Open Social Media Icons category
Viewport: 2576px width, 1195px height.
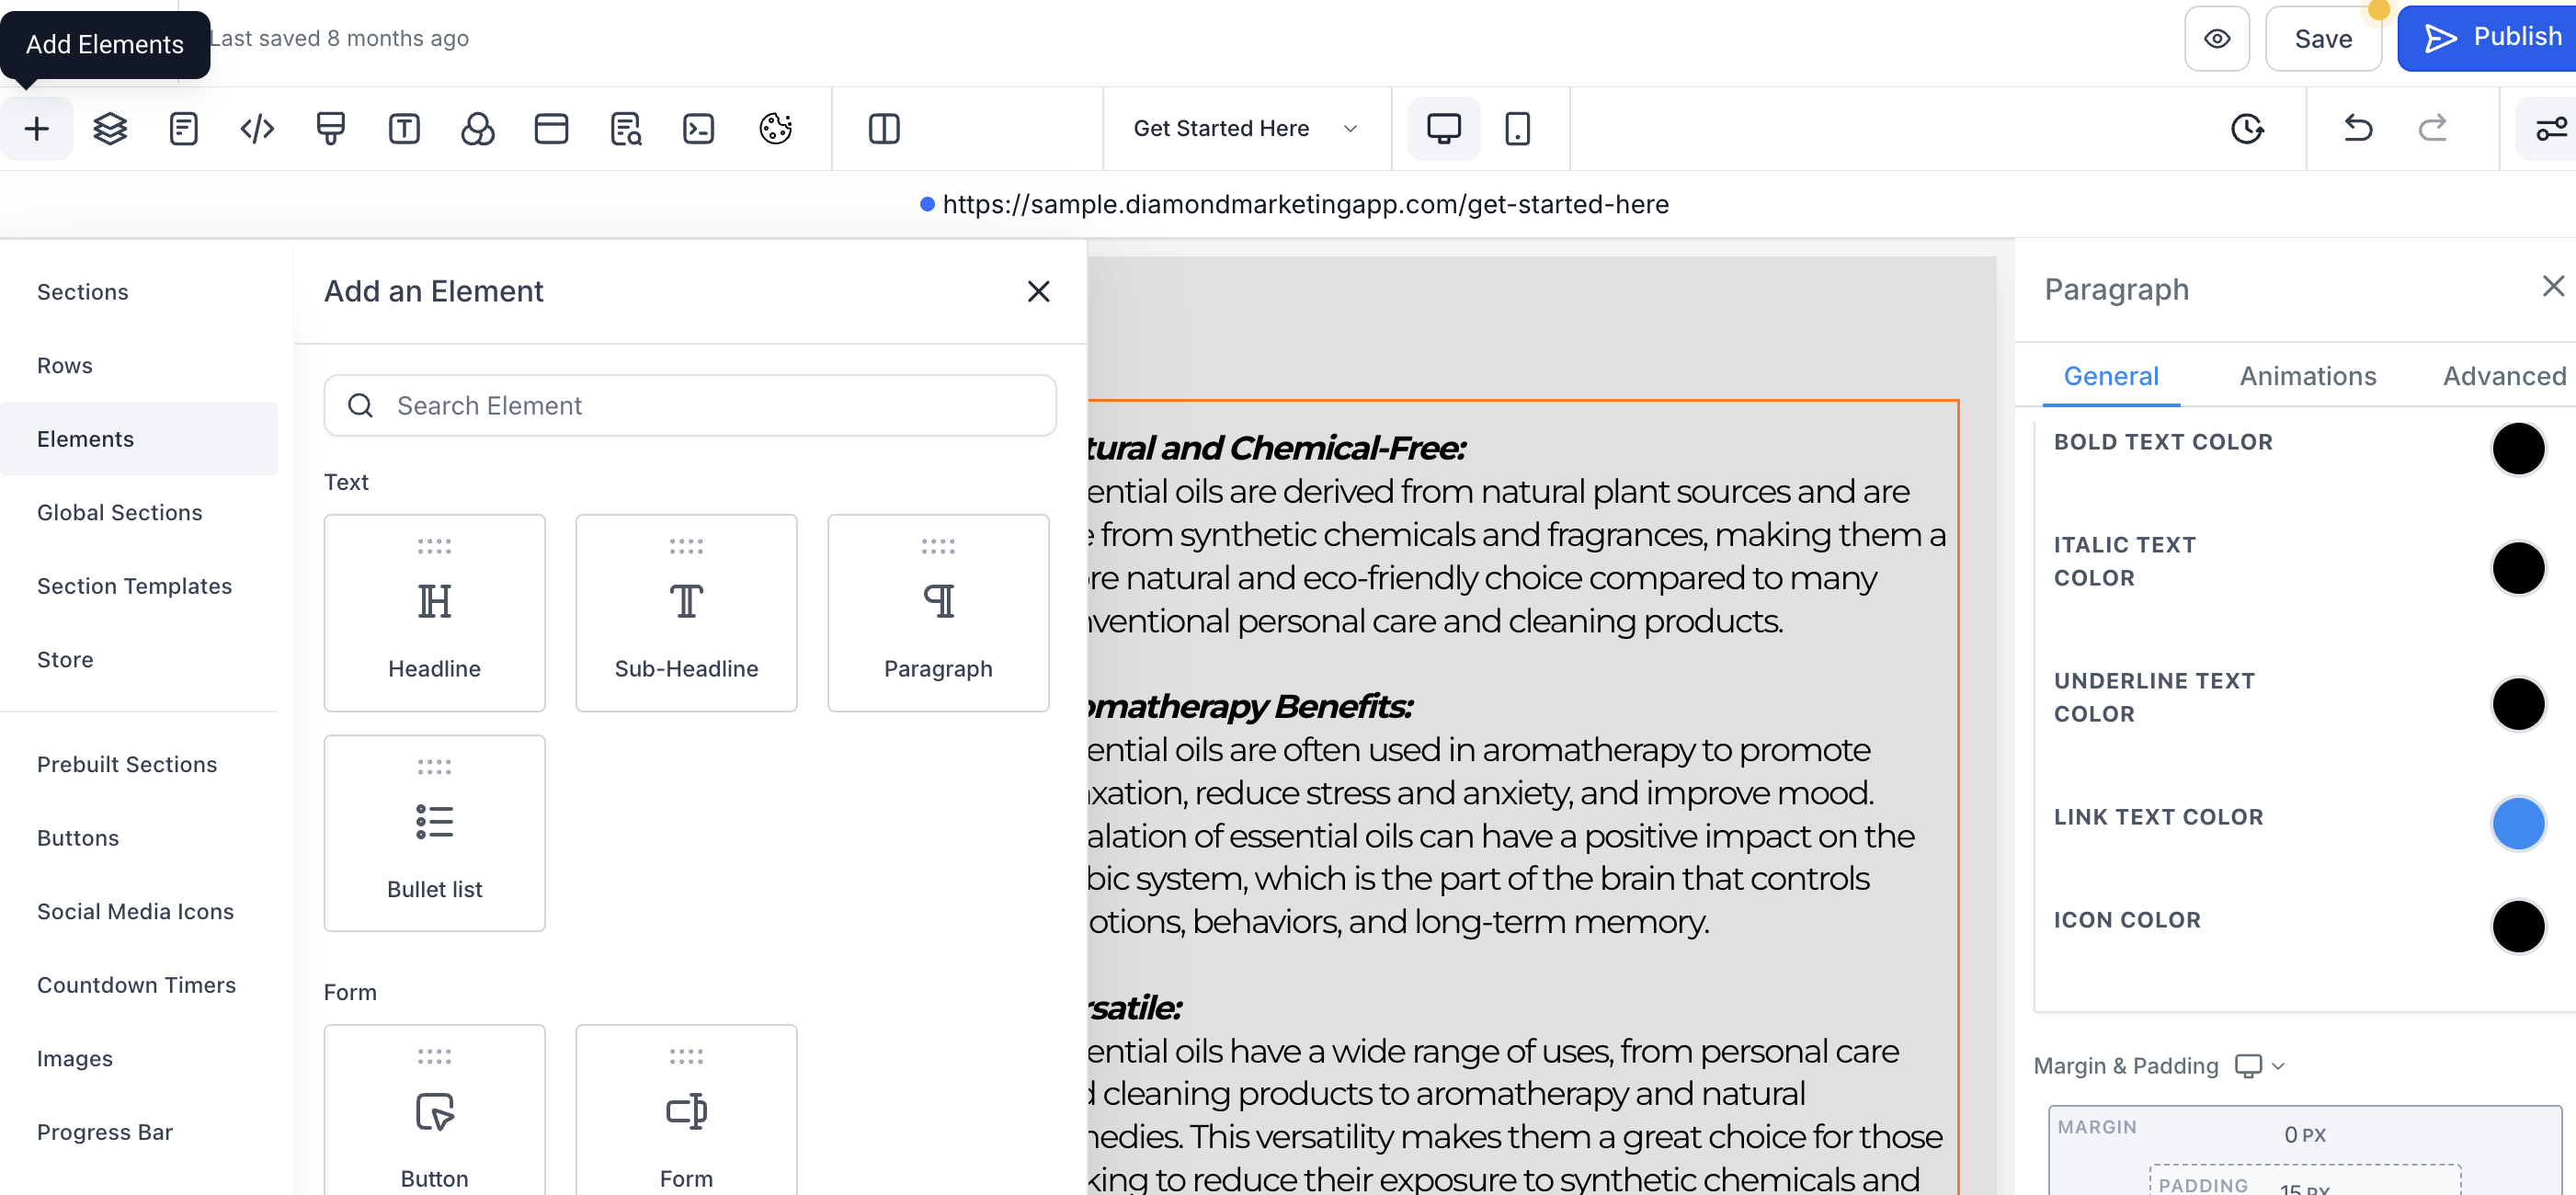pos(136,912)
